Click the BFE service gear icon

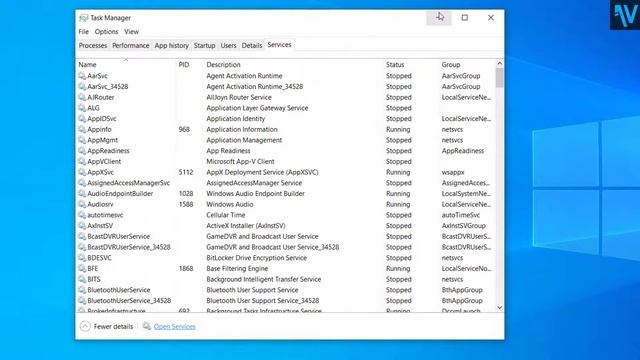(82, 268)
